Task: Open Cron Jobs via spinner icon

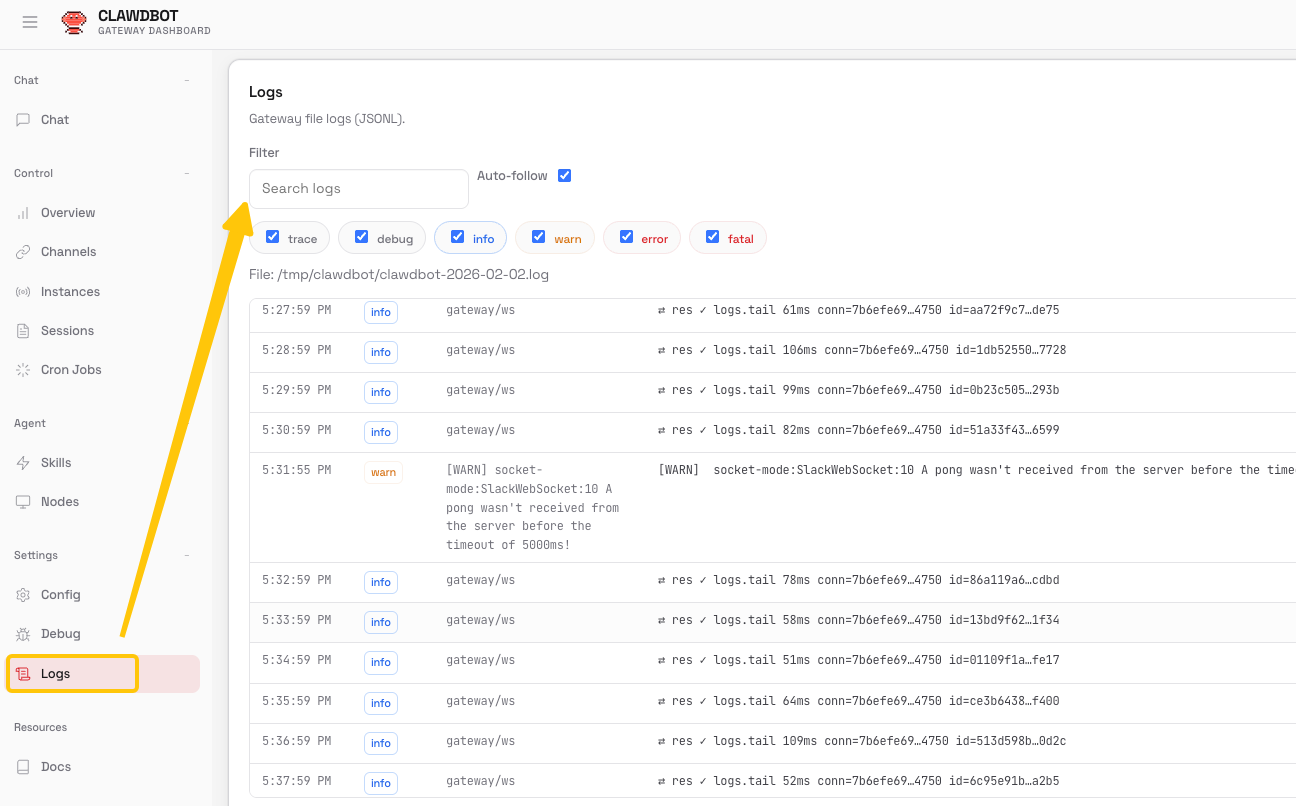Action: 23,370
